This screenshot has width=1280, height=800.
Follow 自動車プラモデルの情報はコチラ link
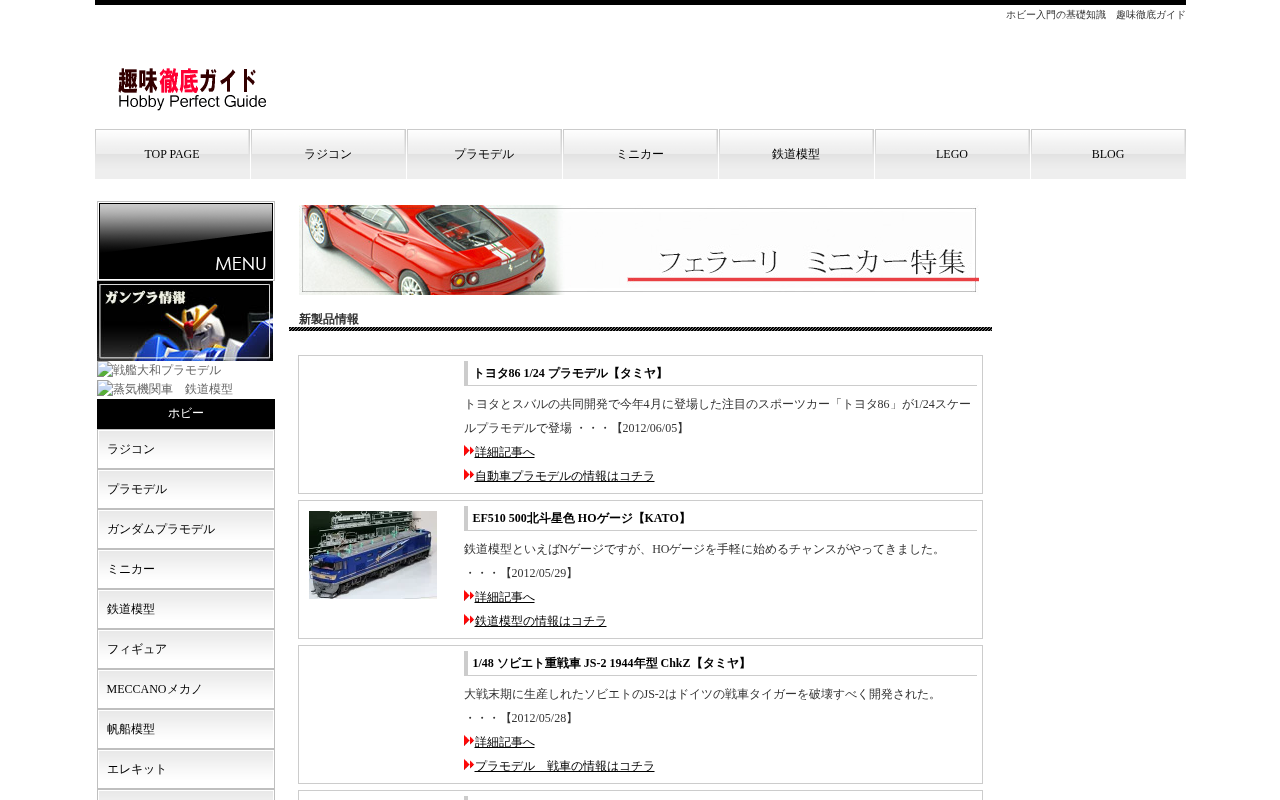click(565, 476)
